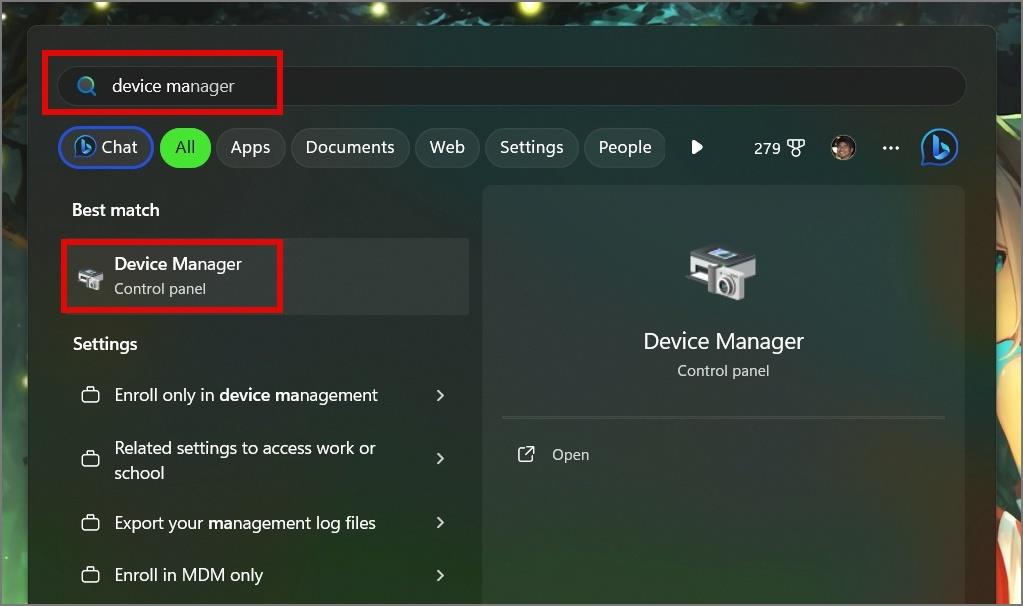Open the Bing Chat filter
This screenshot has height=606, width=1023.
pos(106,147)
